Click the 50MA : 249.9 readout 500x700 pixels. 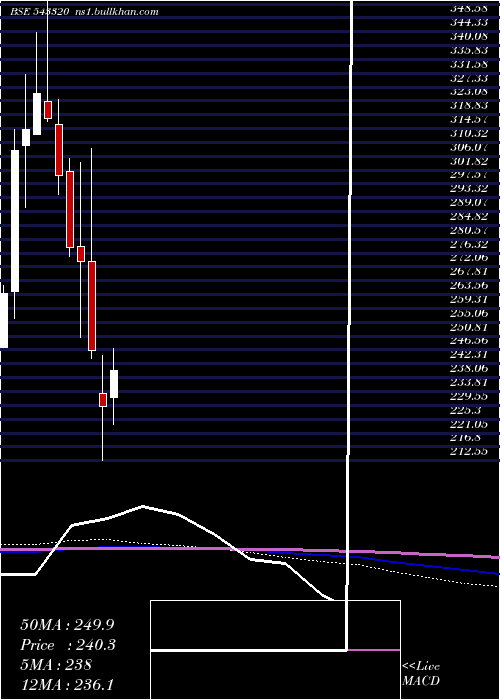(x=68, y=625)
